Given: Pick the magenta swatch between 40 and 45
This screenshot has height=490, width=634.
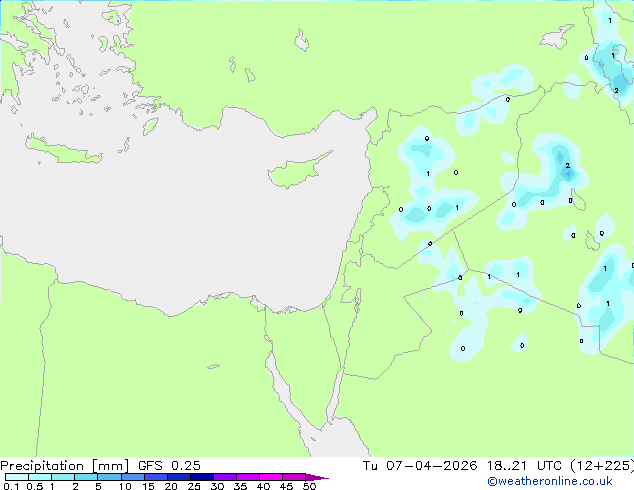Looking at the screenshot, I should (271, 477).
